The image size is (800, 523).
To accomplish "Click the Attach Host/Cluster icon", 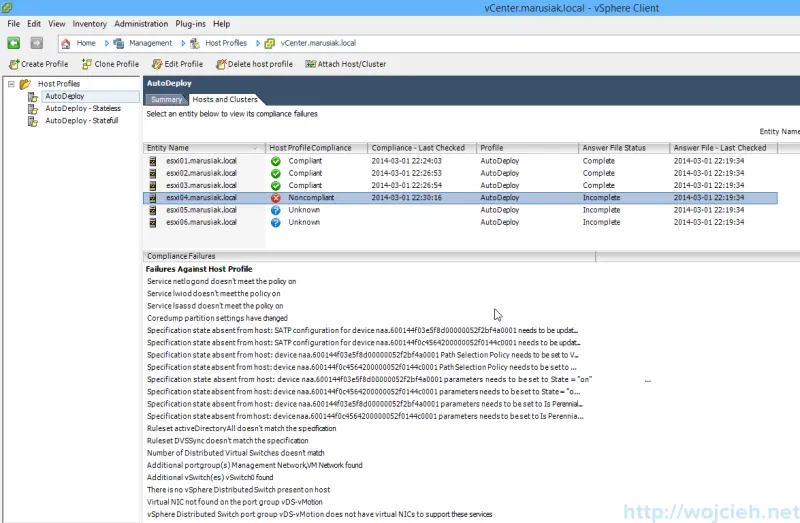I will 310,64.
